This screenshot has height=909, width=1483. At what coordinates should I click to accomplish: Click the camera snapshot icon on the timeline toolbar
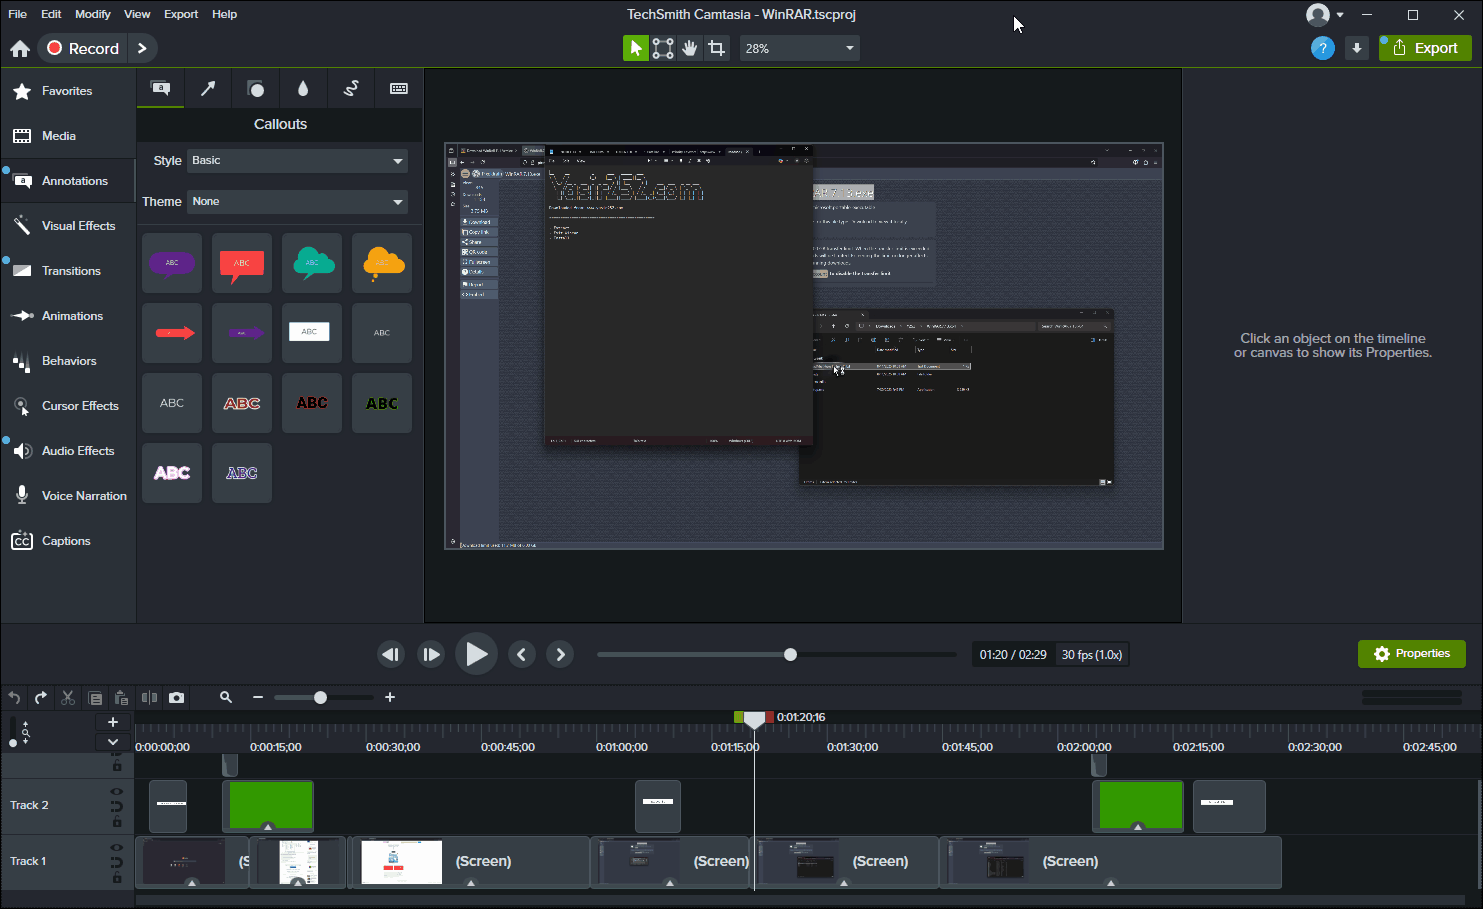[x=177, y=698]
